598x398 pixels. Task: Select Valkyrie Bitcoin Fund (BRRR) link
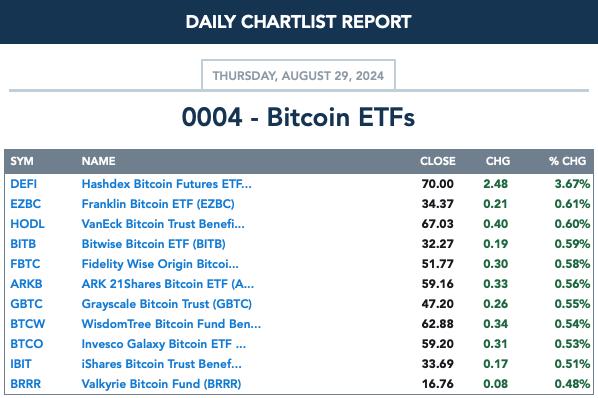click(x=161, y=384)
